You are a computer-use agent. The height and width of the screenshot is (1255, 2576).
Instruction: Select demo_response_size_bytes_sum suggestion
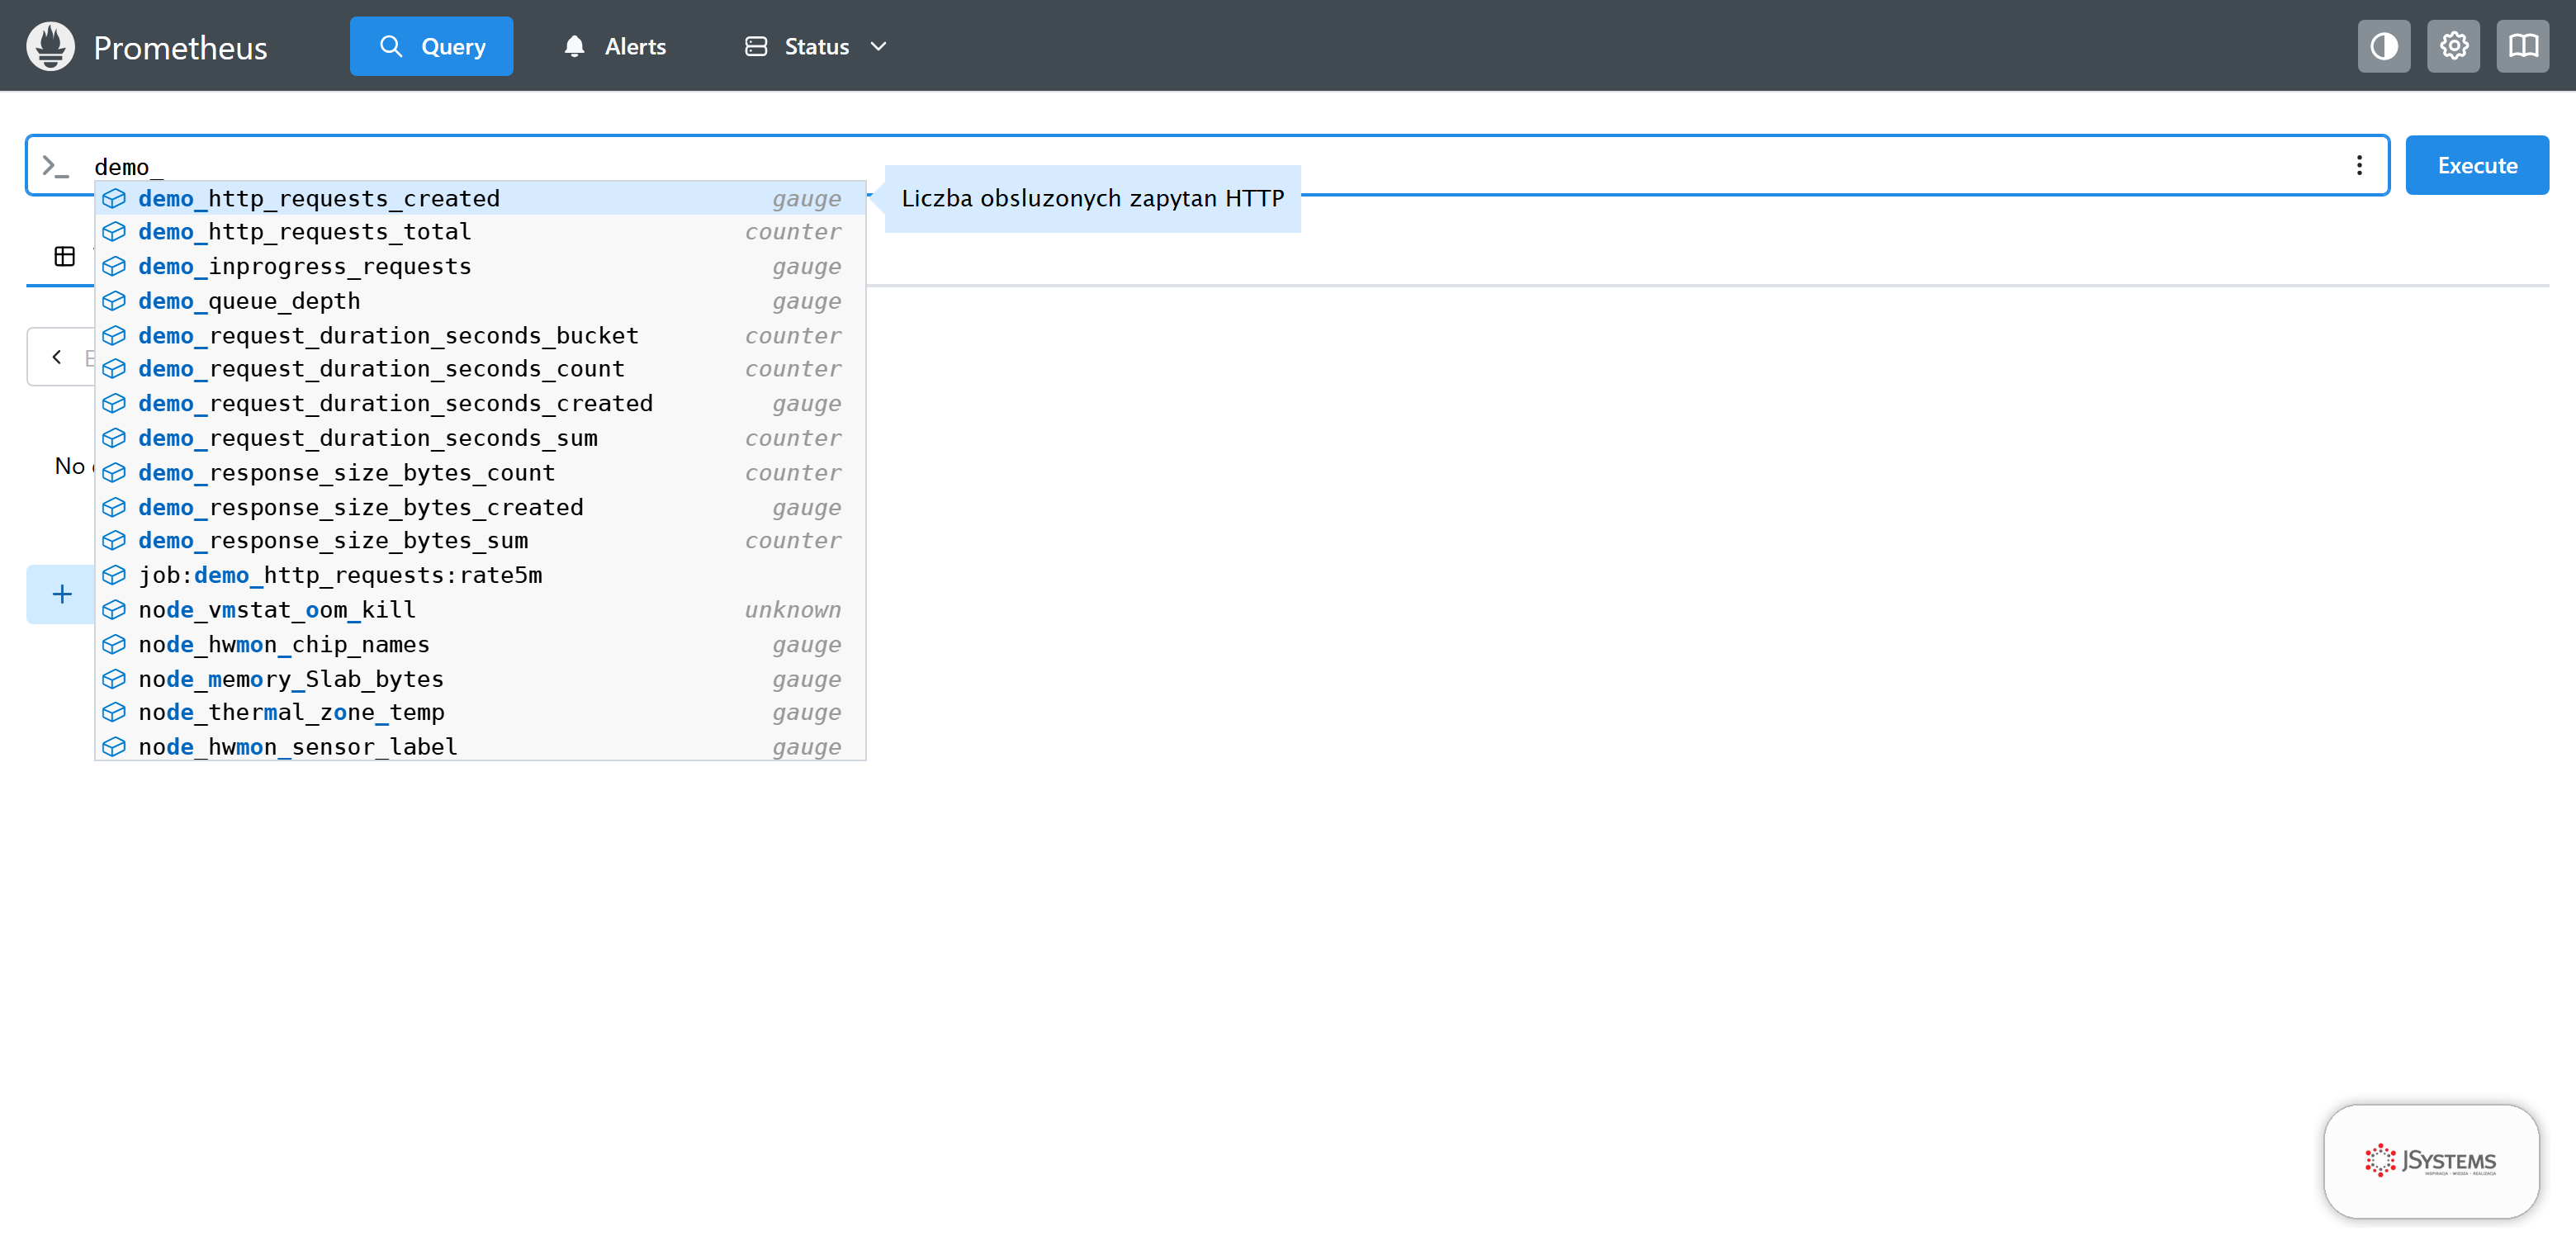480,541
